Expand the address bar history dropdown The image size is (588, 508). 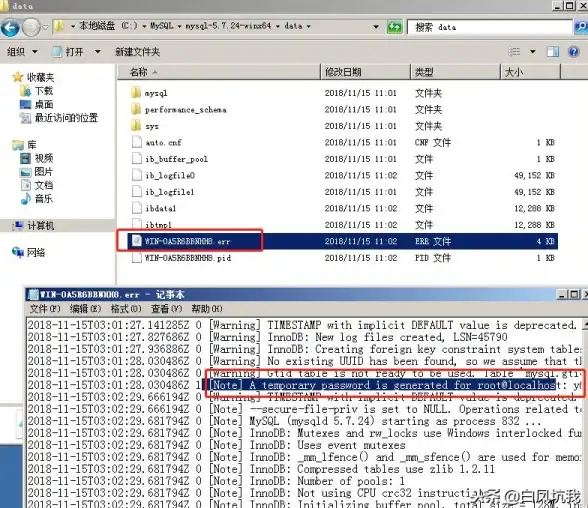(376, 27)
